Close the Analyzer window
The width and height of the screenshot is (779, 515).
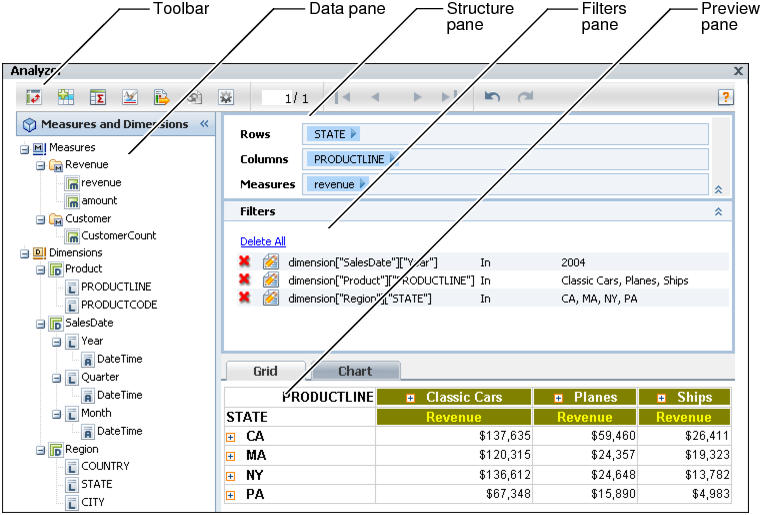click(738, 71)
